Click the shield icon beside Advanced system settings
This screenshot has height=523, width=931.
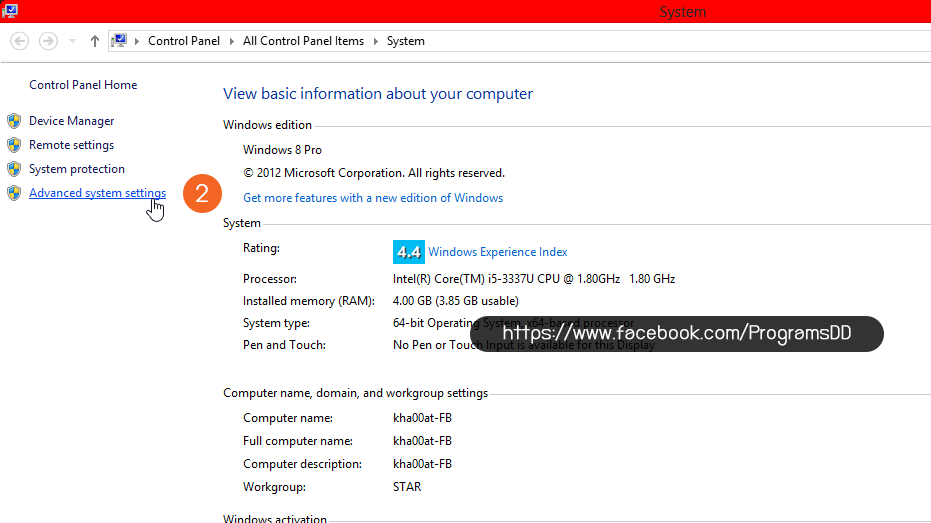pyautogui.click(x=14, y=193)
